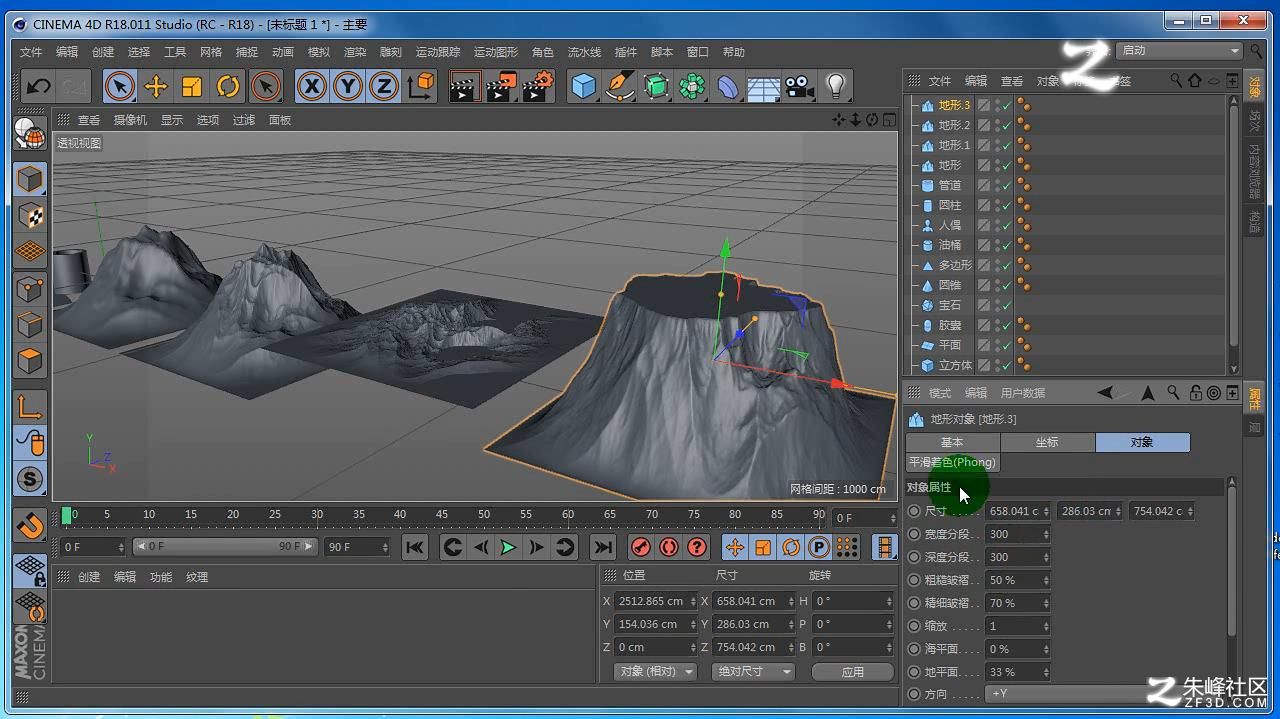Open the 文件 menu

click(31, 52)
